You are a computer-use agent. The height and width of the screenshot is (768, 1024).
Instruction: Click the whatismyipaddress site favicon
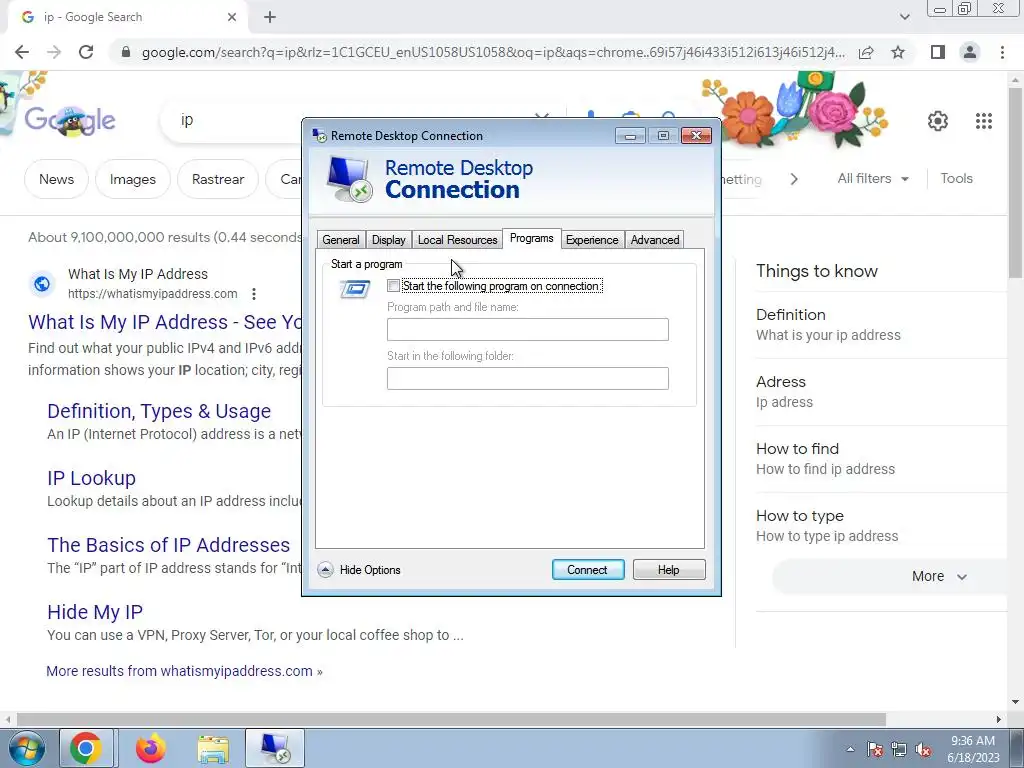(x=42, y=284)
